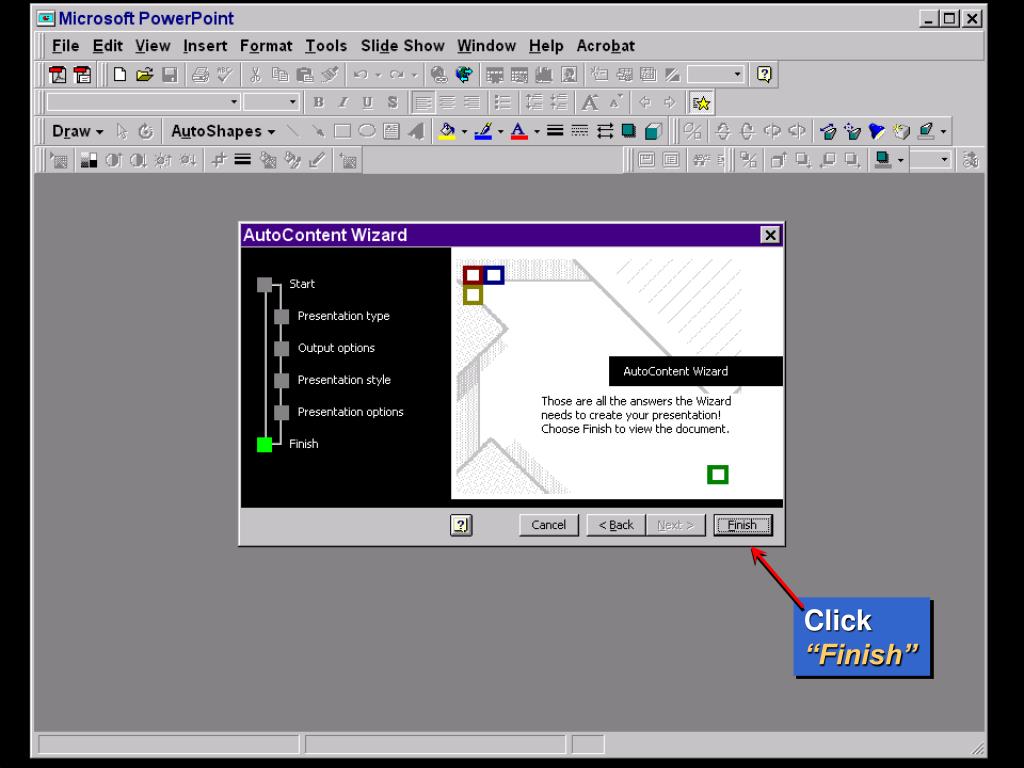Viewport: 1024px width, 768px height.
Task: Click the Line Style icon in Drawing toolbar
Action: pyautogui.click(x=555, y=131)
